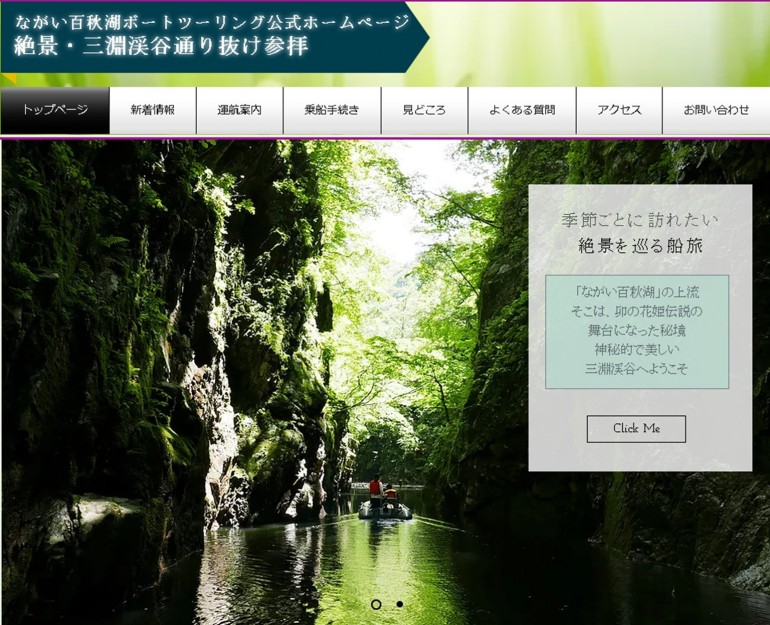Click the 絶景・三淵渓谷通り抜け参拝 heading

point(162,46)
